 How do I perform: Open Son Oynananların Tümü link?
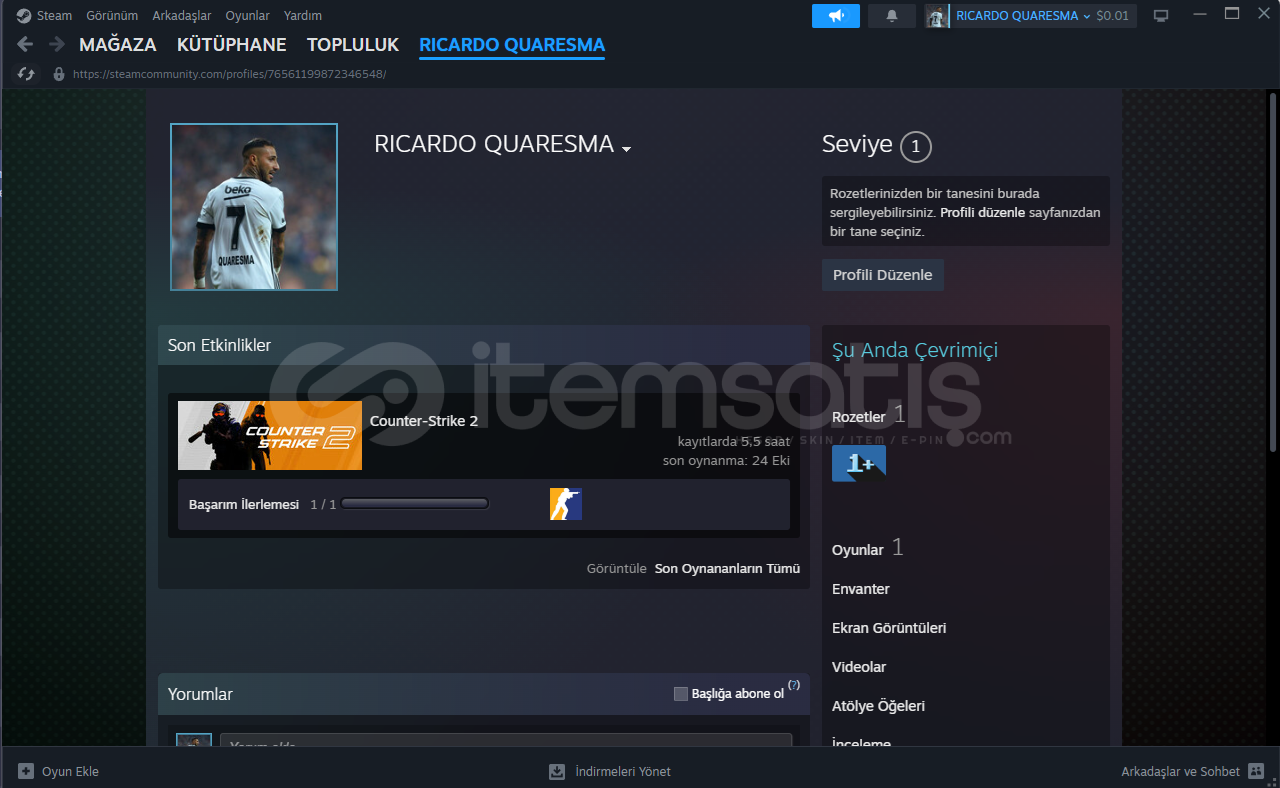coord(727,569)
